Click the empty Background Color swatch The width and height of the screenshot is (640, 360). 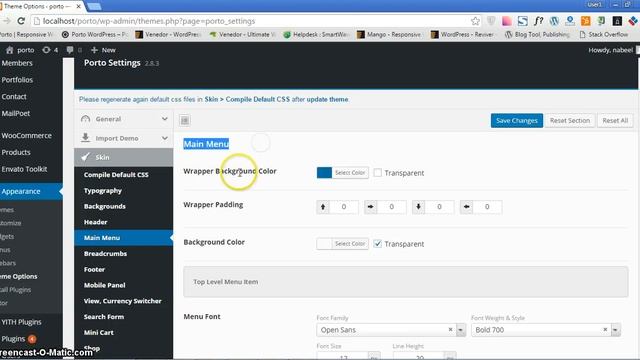(324, 244)
